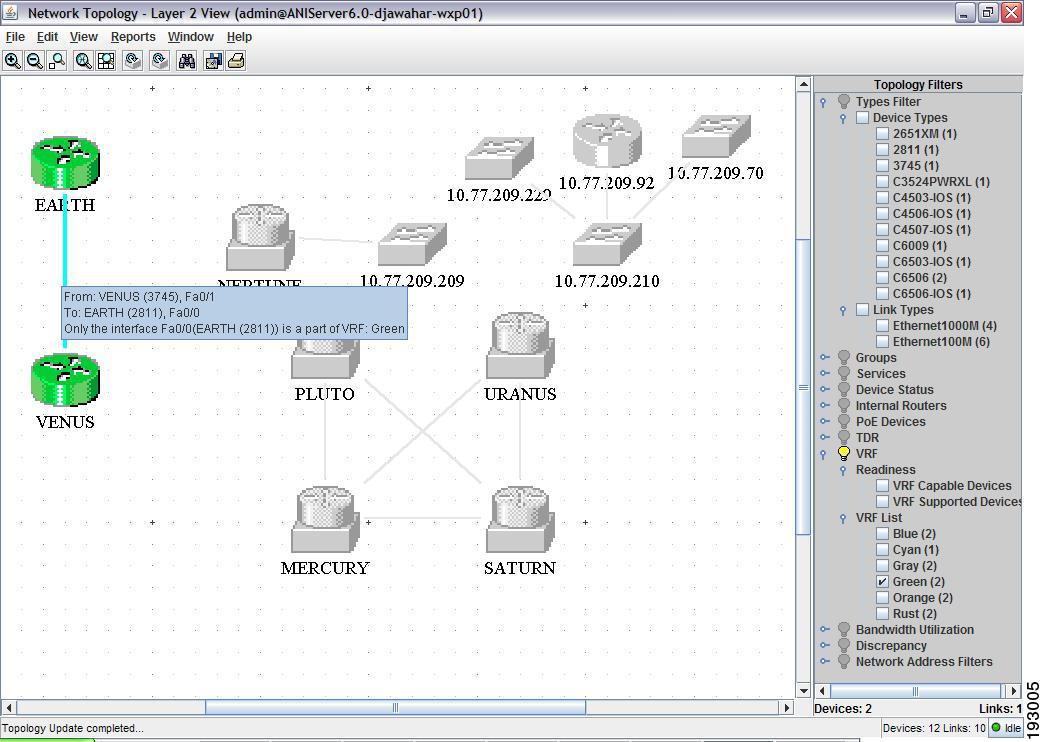Expand Bandwidth Utilization filters

826,629
